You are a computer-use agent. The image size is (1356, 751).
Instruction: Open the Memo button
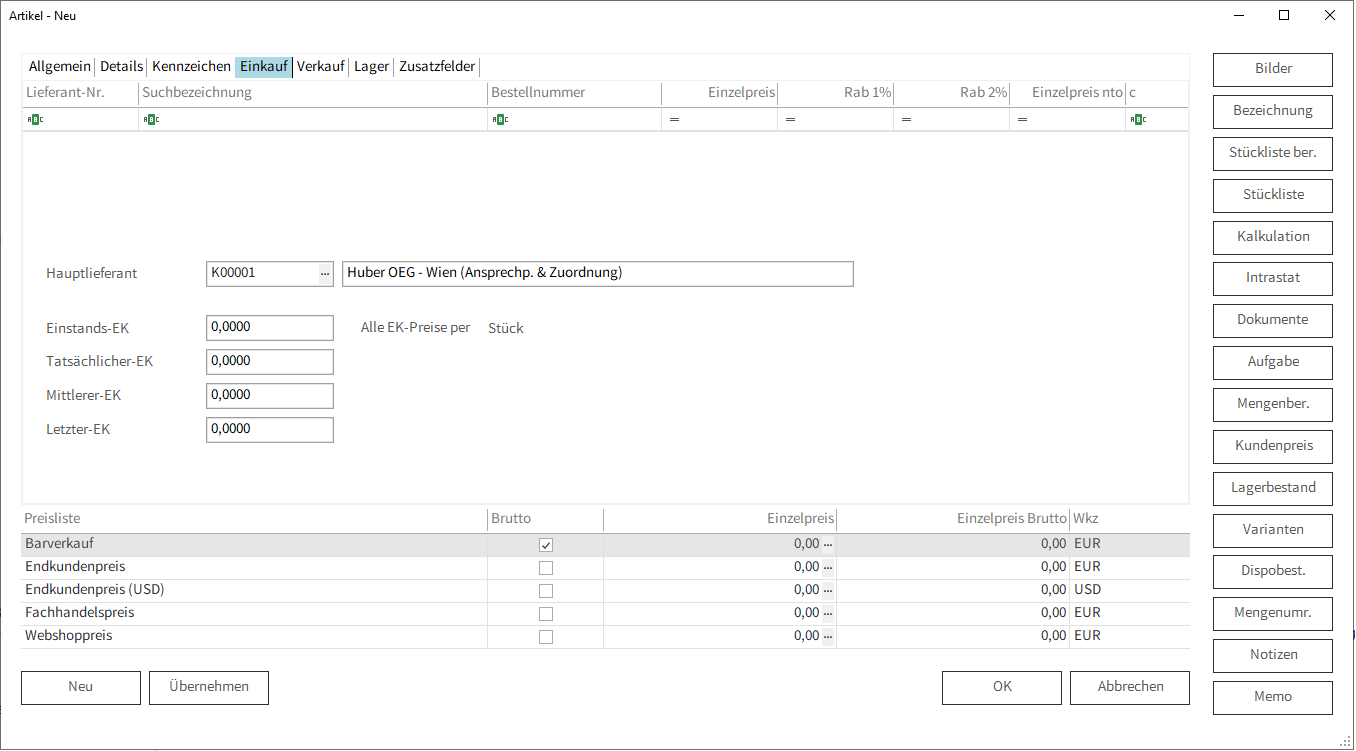1273,697
